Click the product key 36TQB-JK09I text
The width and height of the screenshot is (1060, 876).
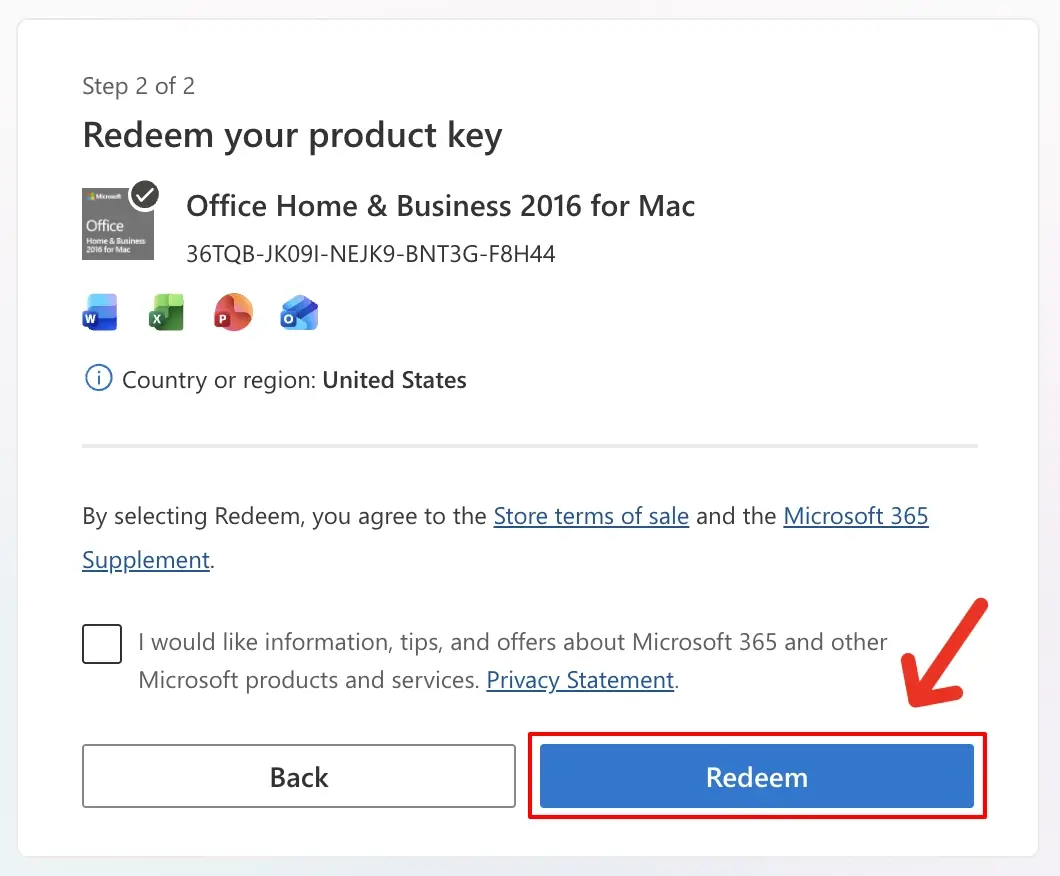[x=370, y=254]
